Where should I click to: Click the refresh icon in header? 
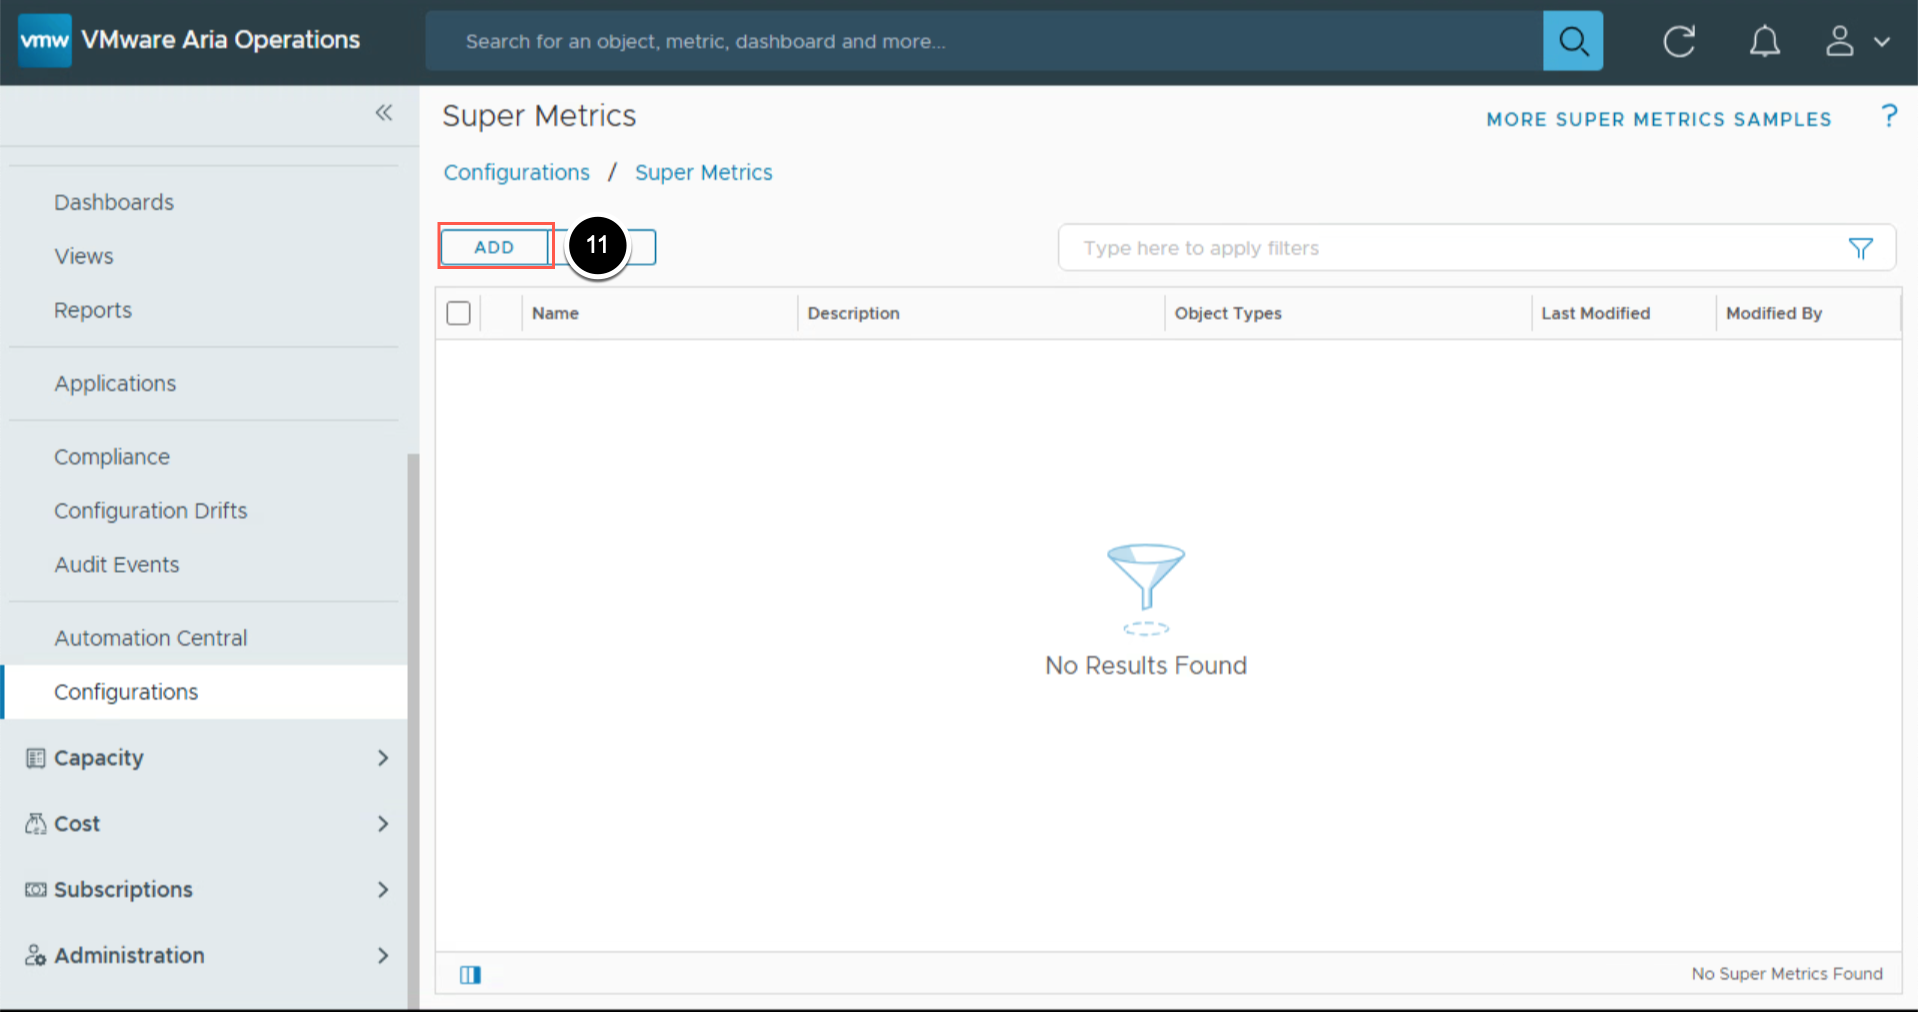click(1679, 41)
